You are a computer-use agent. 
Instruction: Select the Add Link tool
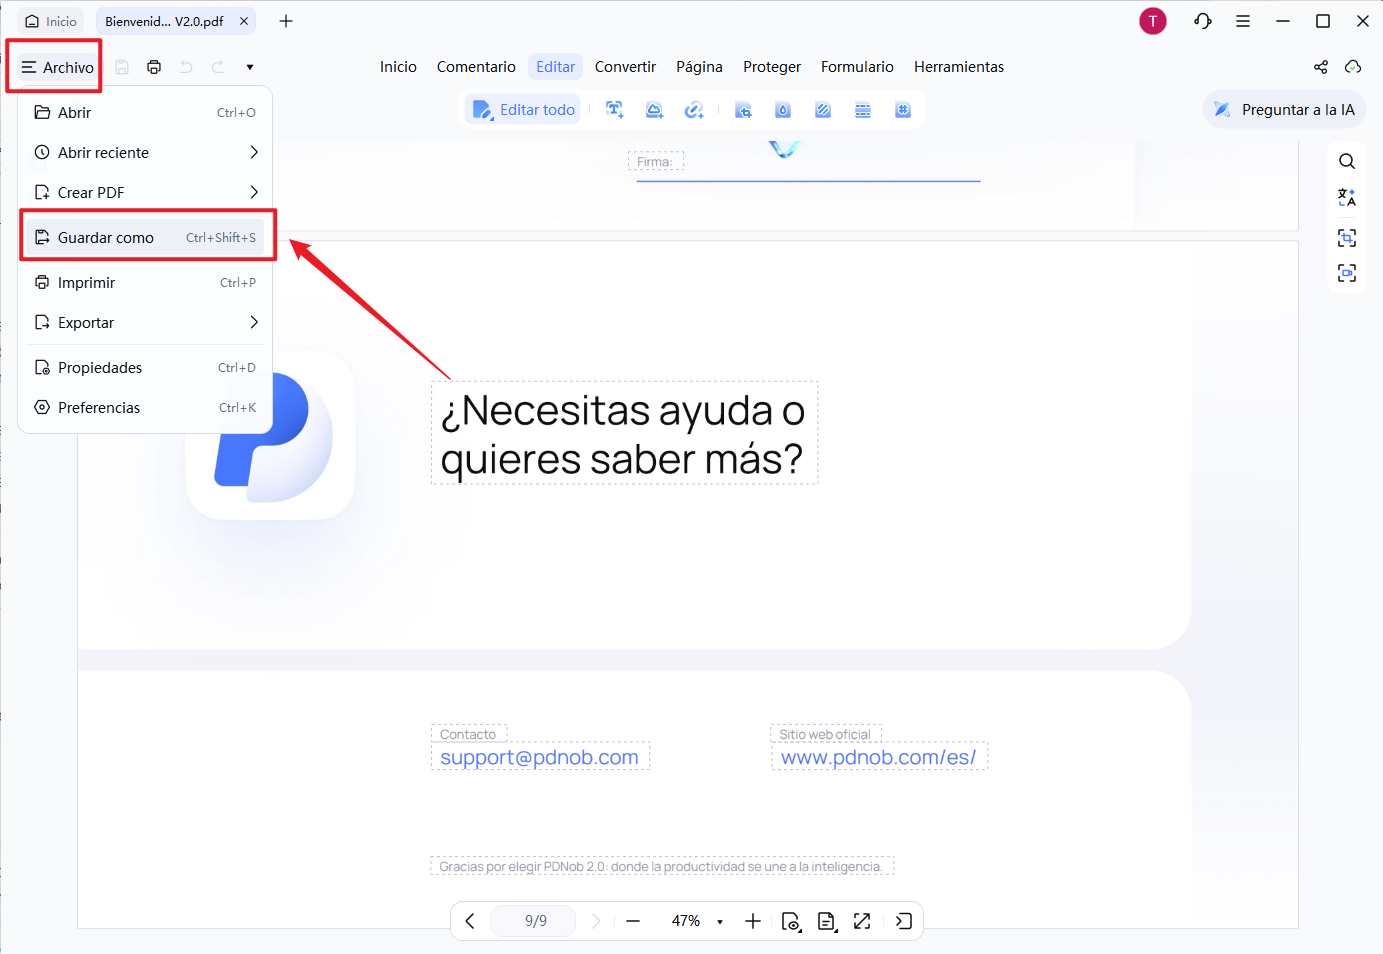694,110
